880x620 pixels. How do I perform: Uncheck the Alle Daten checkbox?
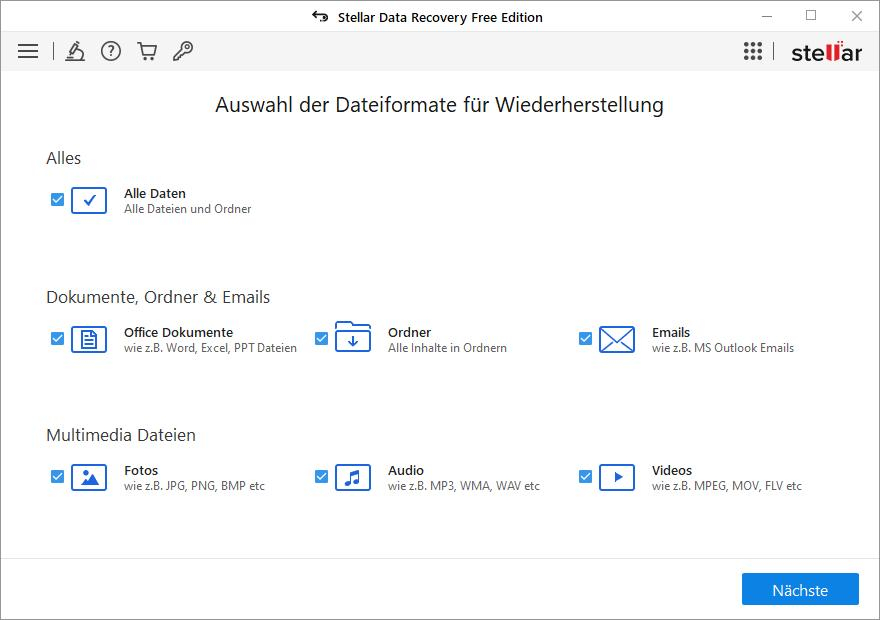57,200
